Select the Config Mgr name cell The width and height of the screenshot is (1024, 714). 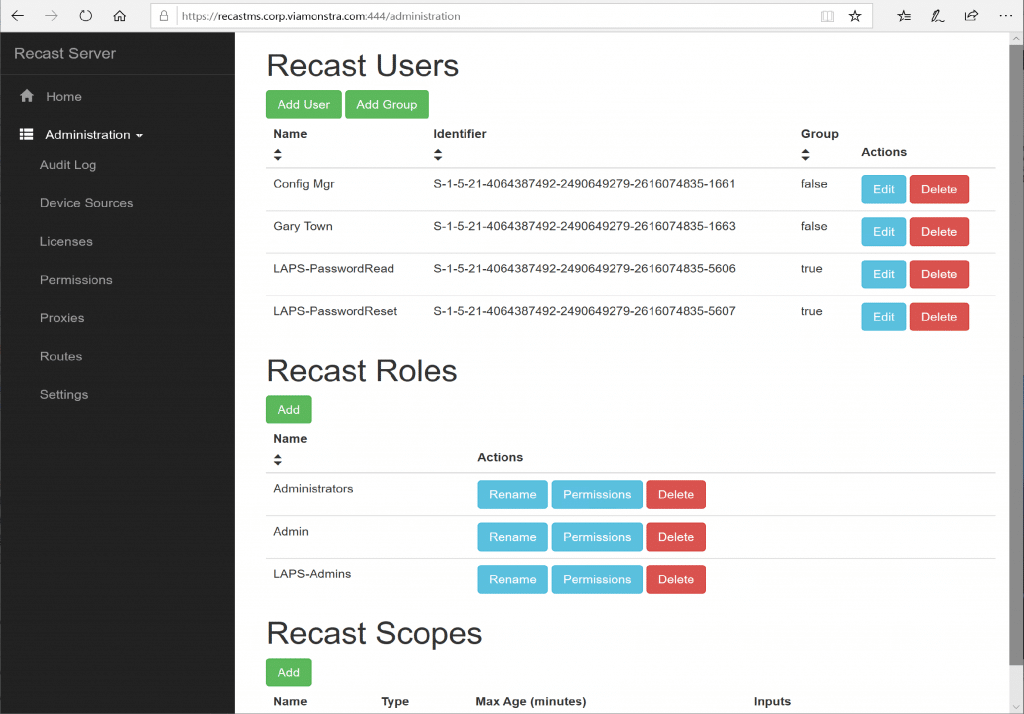pyautogui.click(x=304, y=184)
